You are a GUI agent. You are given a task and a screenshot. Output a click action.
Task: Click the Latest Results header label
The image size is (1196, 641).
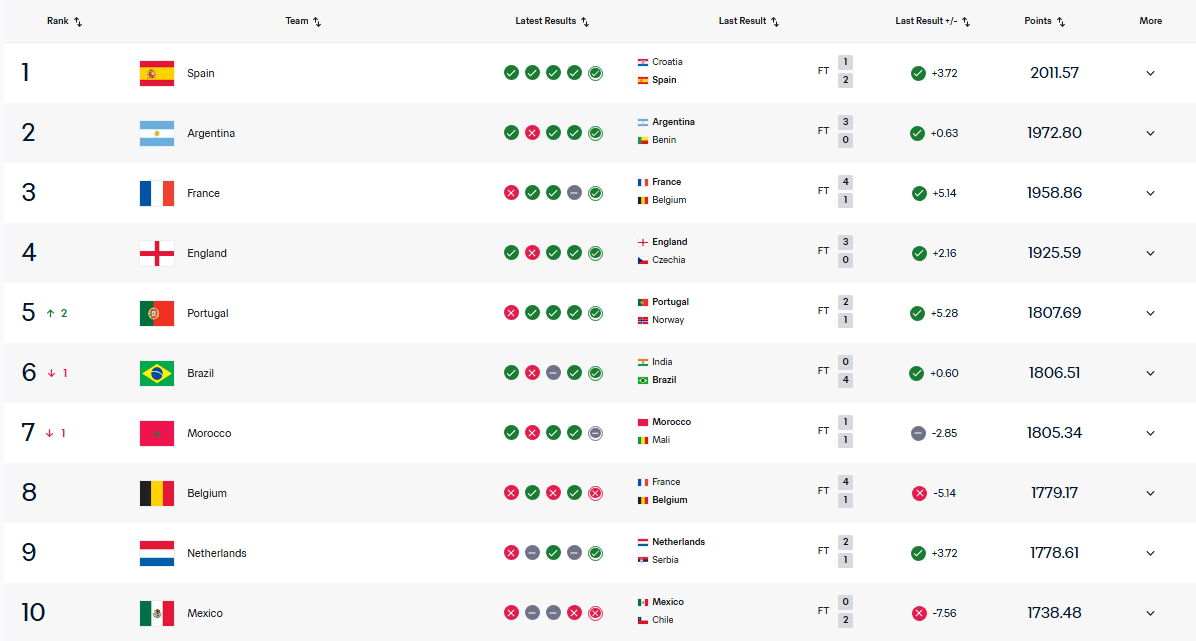coord(545,21)
